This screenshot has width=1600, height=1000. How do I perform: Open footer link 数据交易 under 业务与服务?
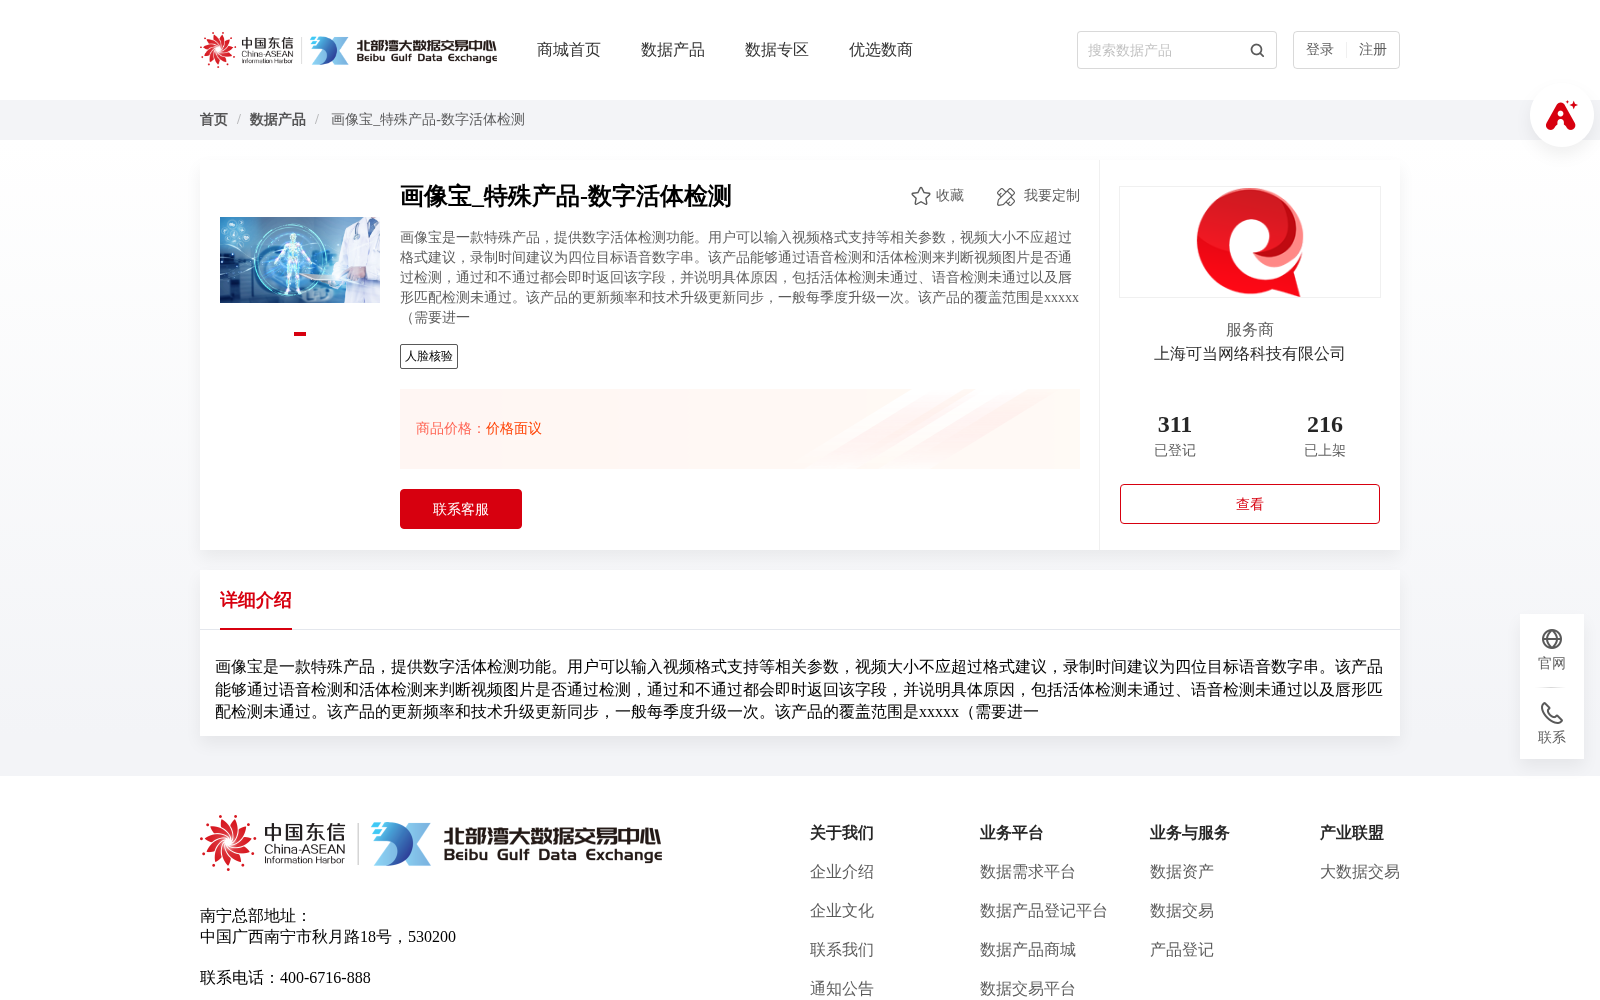pos(1182,911)
